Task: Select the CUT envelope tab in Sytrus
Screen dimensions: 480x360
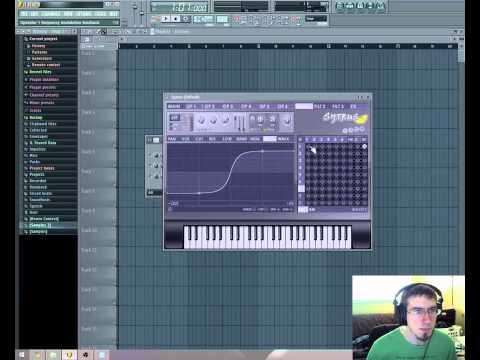Action: tap(199, 139)
